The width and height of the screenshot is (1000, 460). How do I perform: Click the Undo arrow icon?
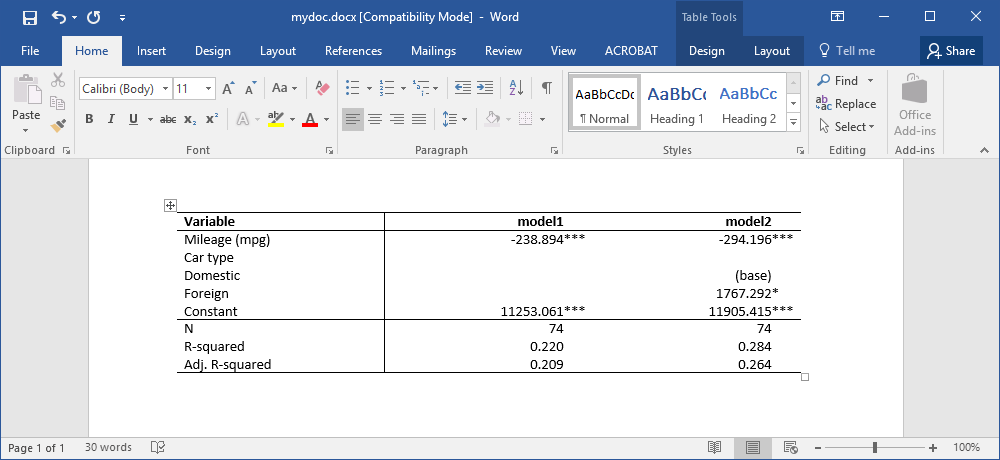59,17
